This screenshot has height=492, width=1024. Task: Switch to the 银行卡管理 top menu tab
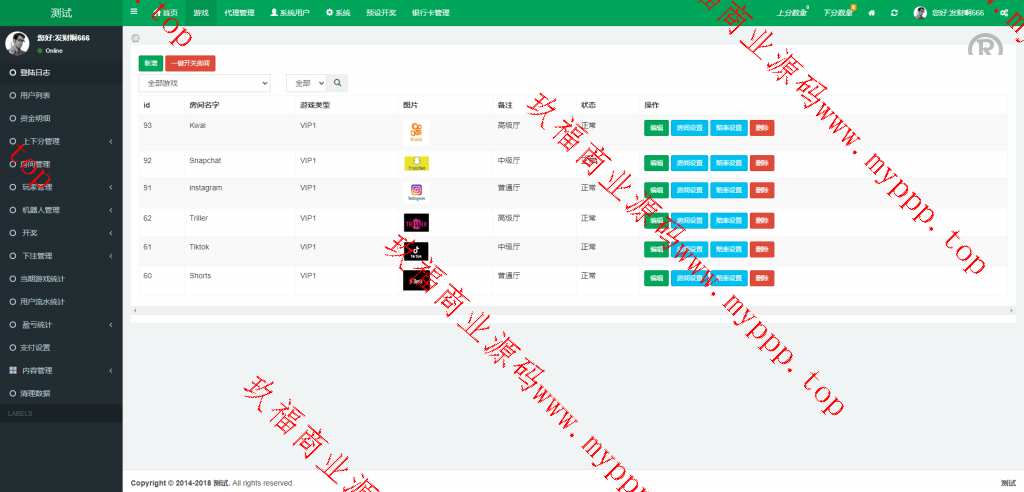tap(430, 13)
